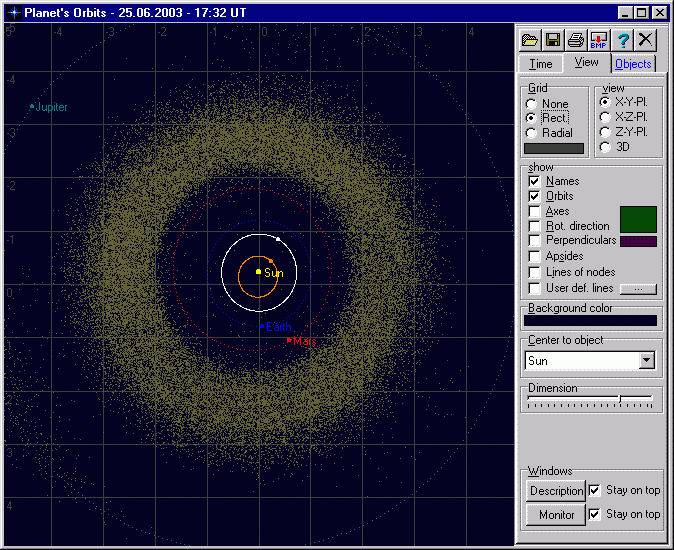Click the white planet dot on the orbit
Screen dimensions: 674x550
[x=278, y=239]
